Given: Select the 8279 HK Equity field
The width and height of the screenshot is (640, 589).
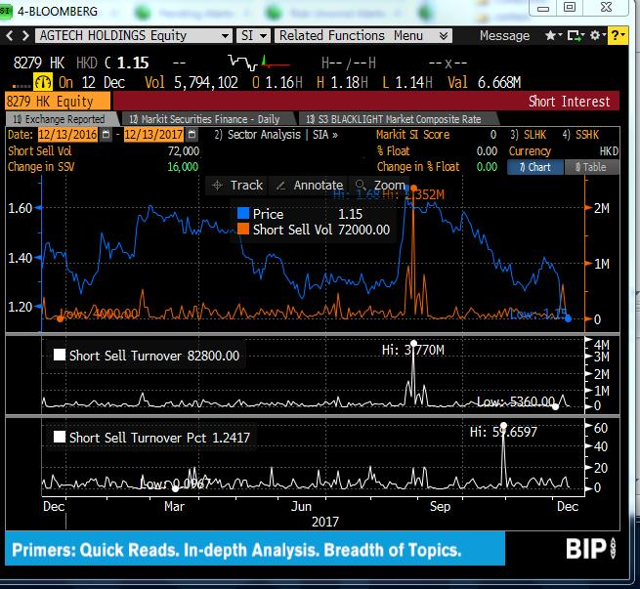Looking at the screenshot, I should click(x=58, y=101).
